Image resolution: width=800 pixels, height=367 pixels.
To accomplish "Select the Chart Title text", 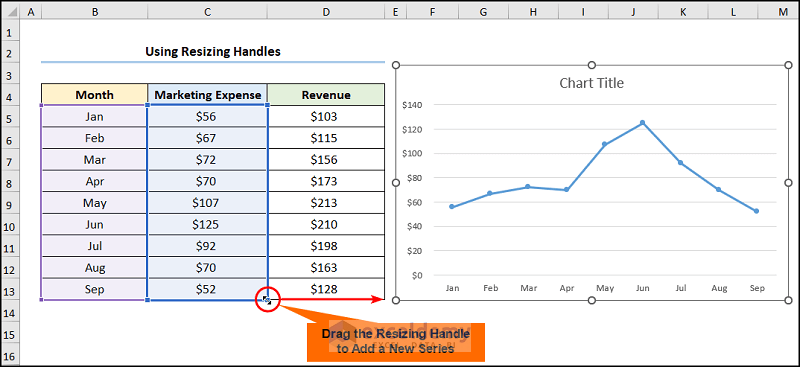I will point(591,83).
